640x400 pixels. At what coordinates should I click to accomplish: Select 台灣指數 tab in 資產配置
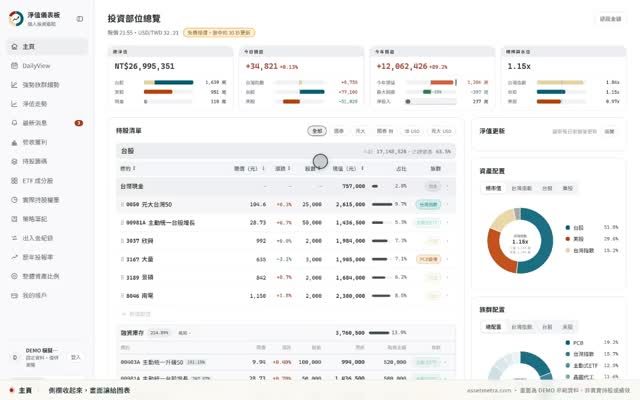coord(521,188)
